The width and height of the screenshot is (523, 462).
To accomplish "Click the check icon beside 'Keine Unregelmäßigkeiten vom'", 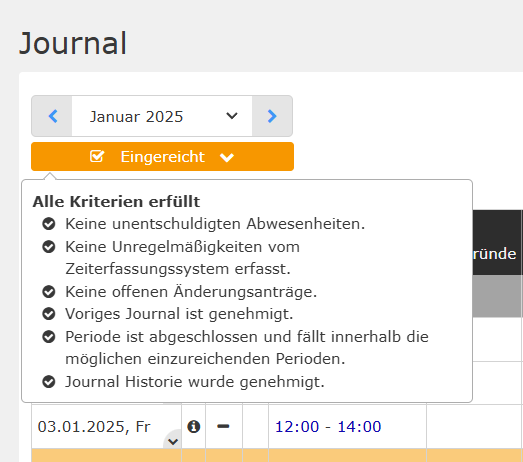I will 49,247.
